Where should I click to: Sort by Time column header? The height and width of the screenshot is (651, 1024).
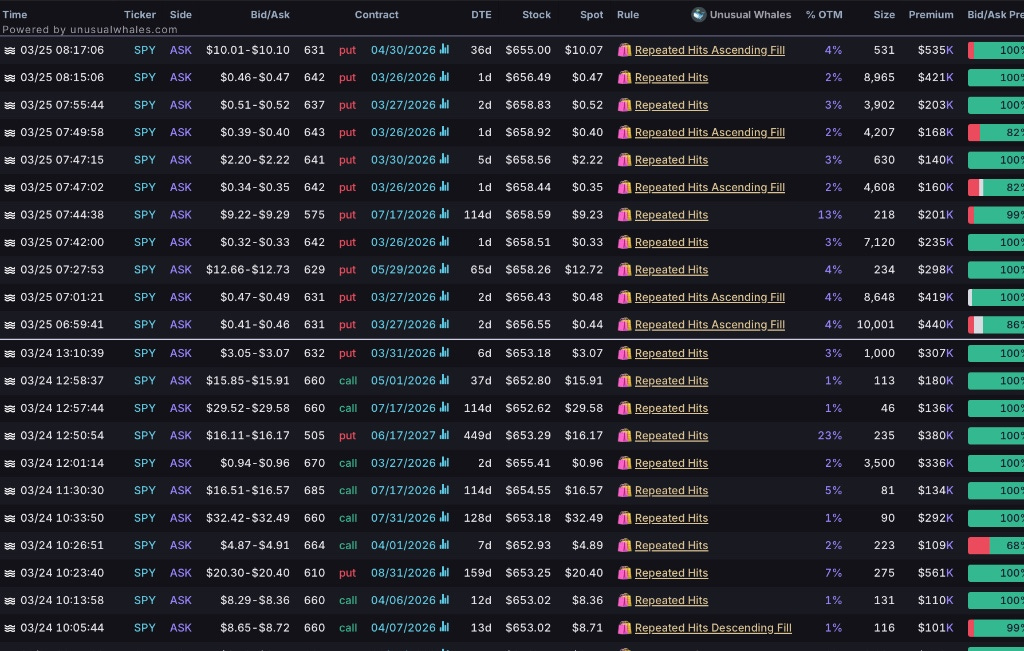14,14
